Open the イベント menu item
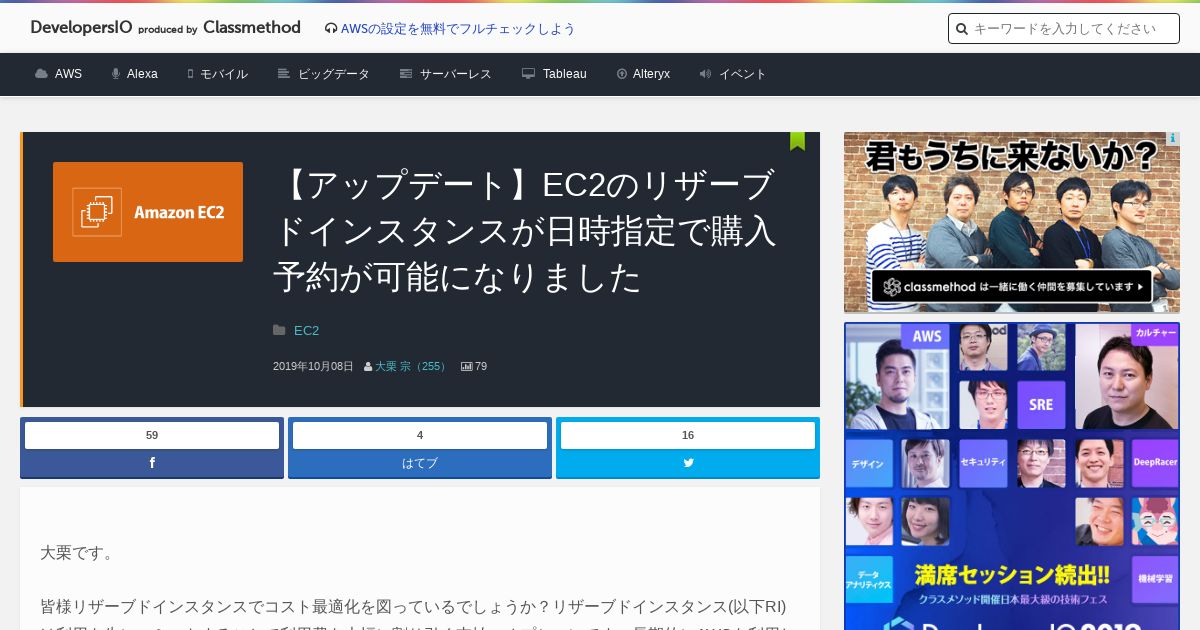1200x630 pixels. click(743, 74)
